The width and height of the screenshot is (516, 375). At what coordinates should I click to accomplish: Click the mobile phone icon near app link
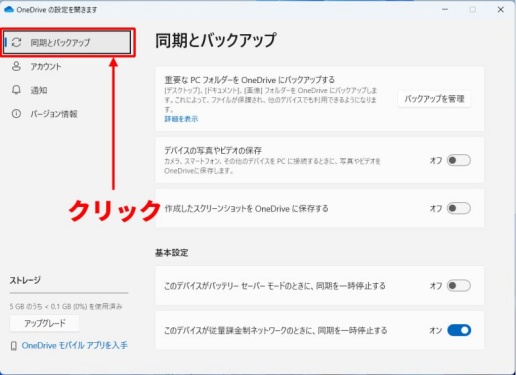coord(14,346)
